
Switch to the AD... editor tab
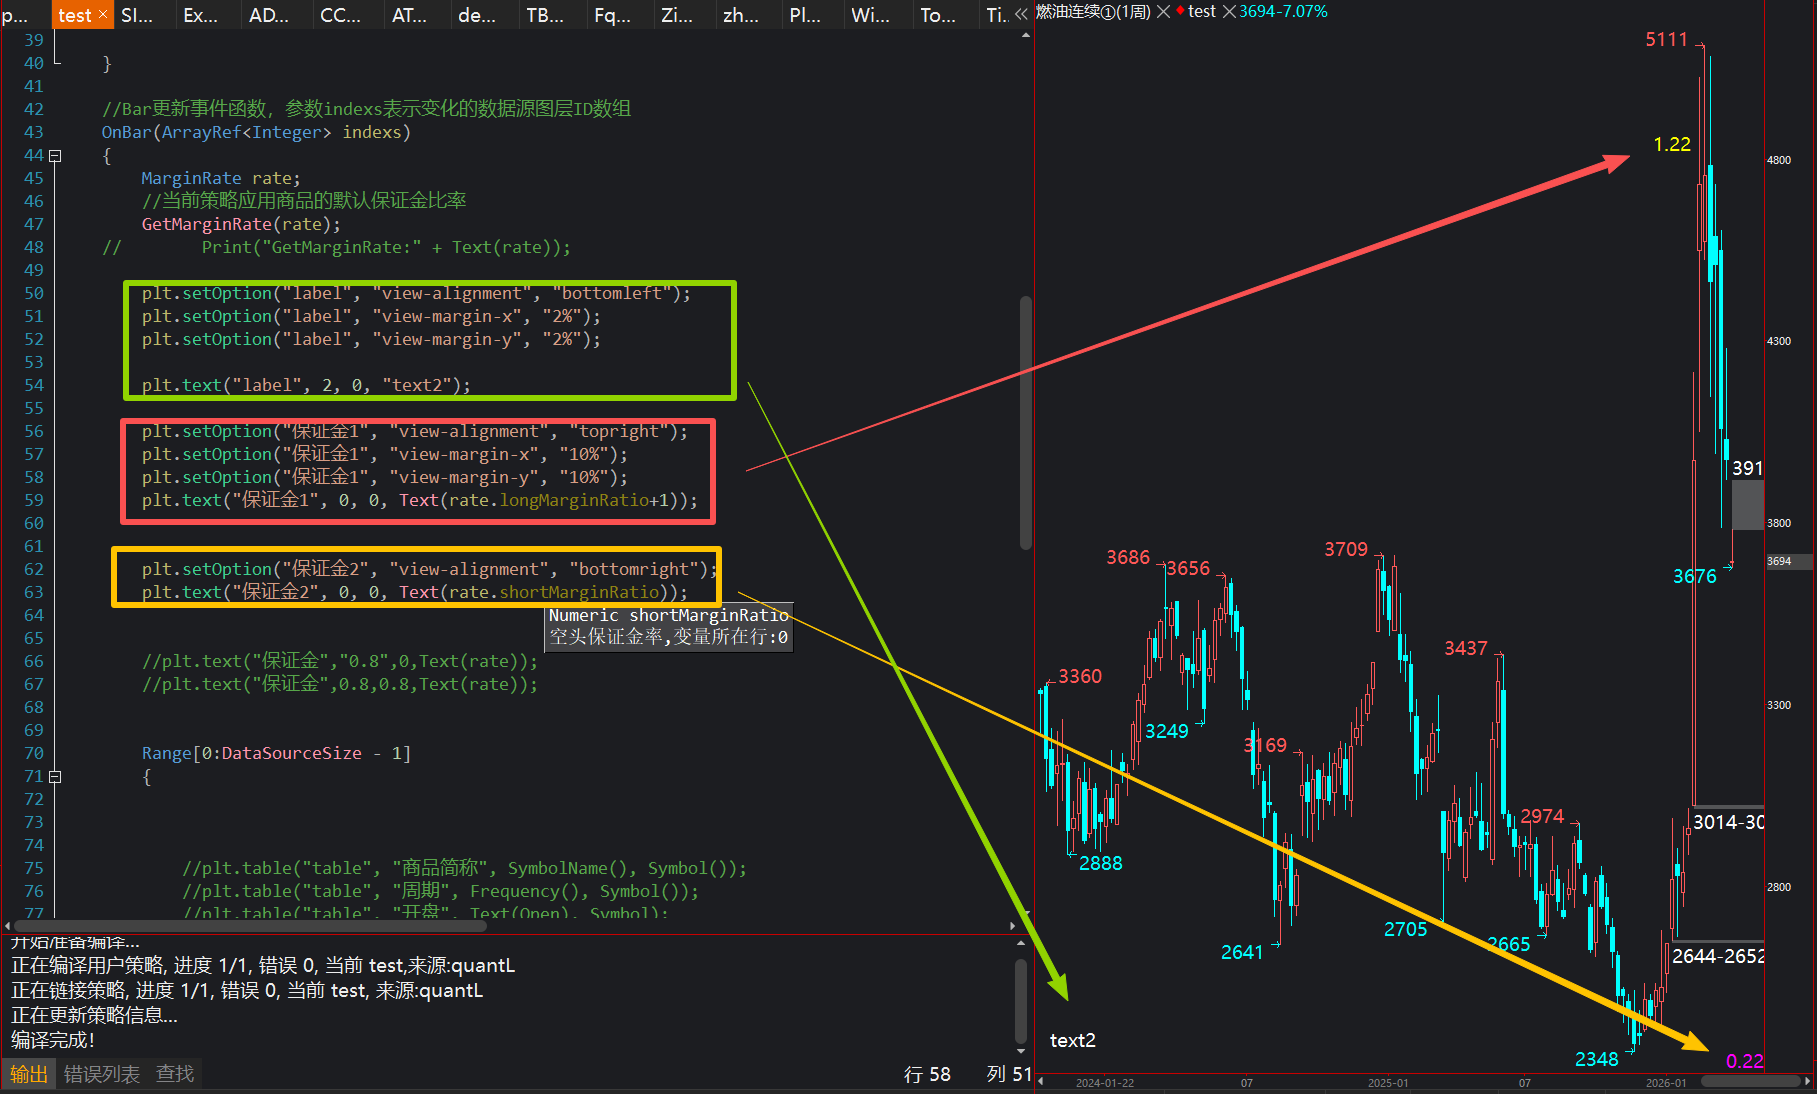[268, 15]
